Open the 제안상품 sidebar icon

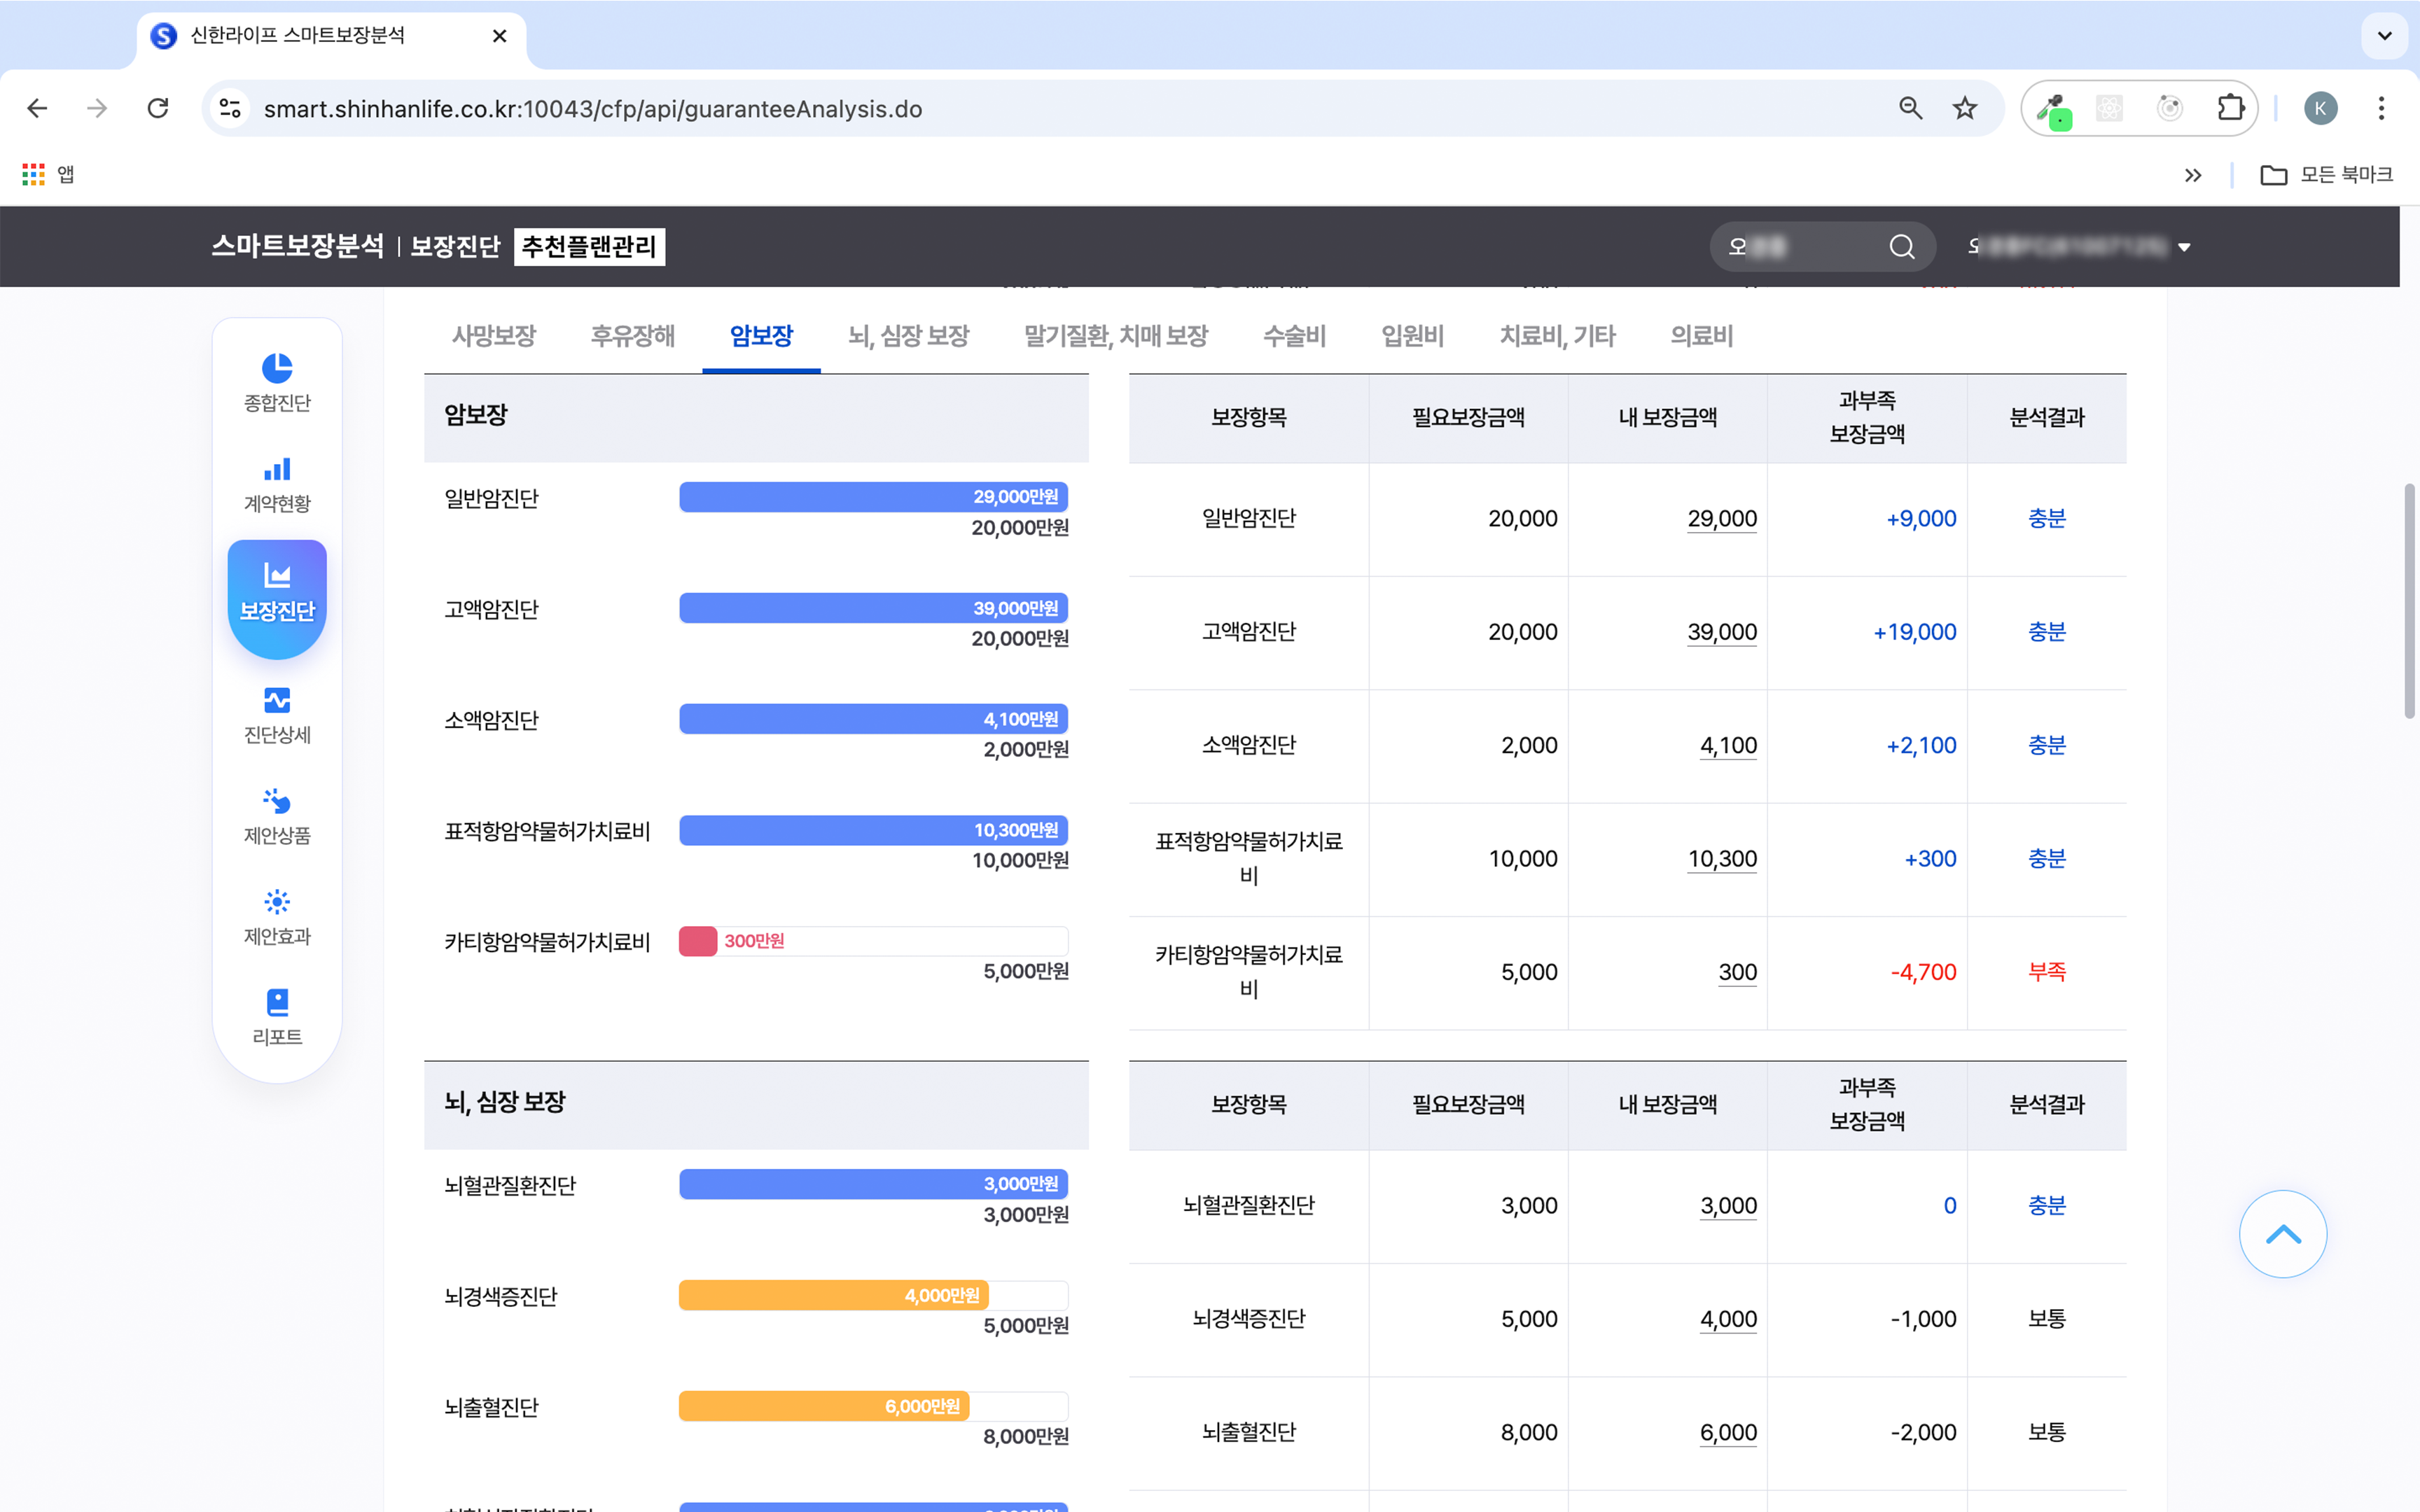click(277, 802)
